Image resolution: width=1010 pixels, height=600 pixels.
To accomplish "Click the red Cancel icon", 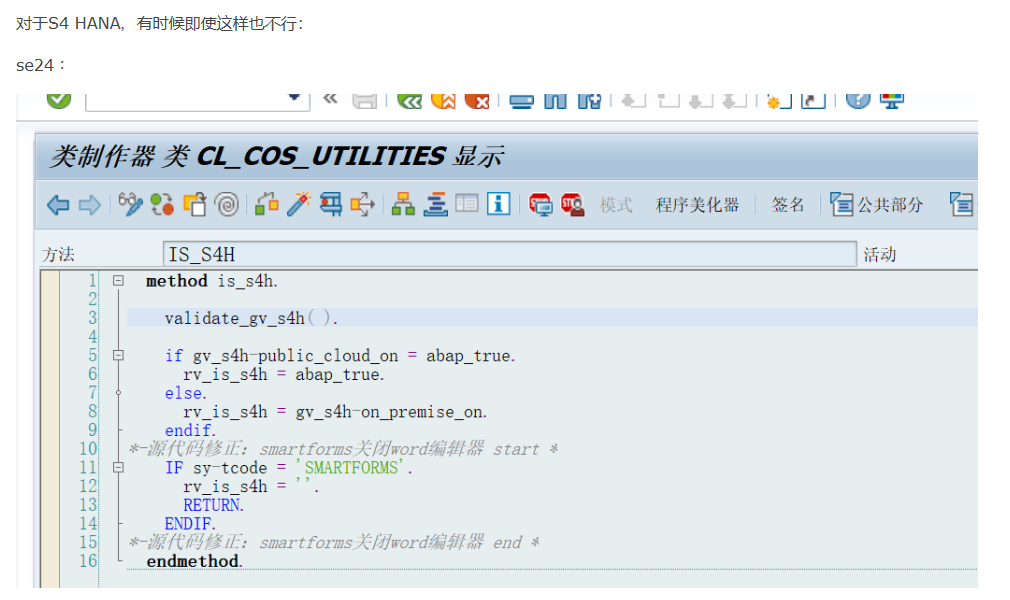I will pos(477,101).
